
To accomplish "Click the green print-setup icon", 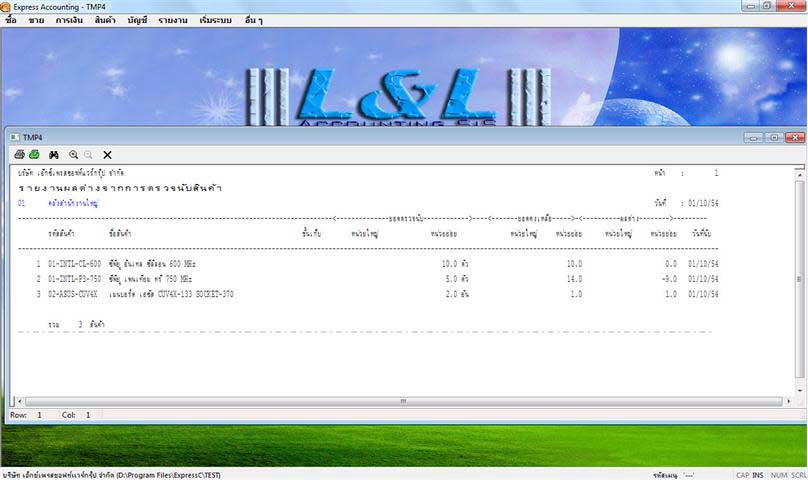I will click(x=34, y=155).
